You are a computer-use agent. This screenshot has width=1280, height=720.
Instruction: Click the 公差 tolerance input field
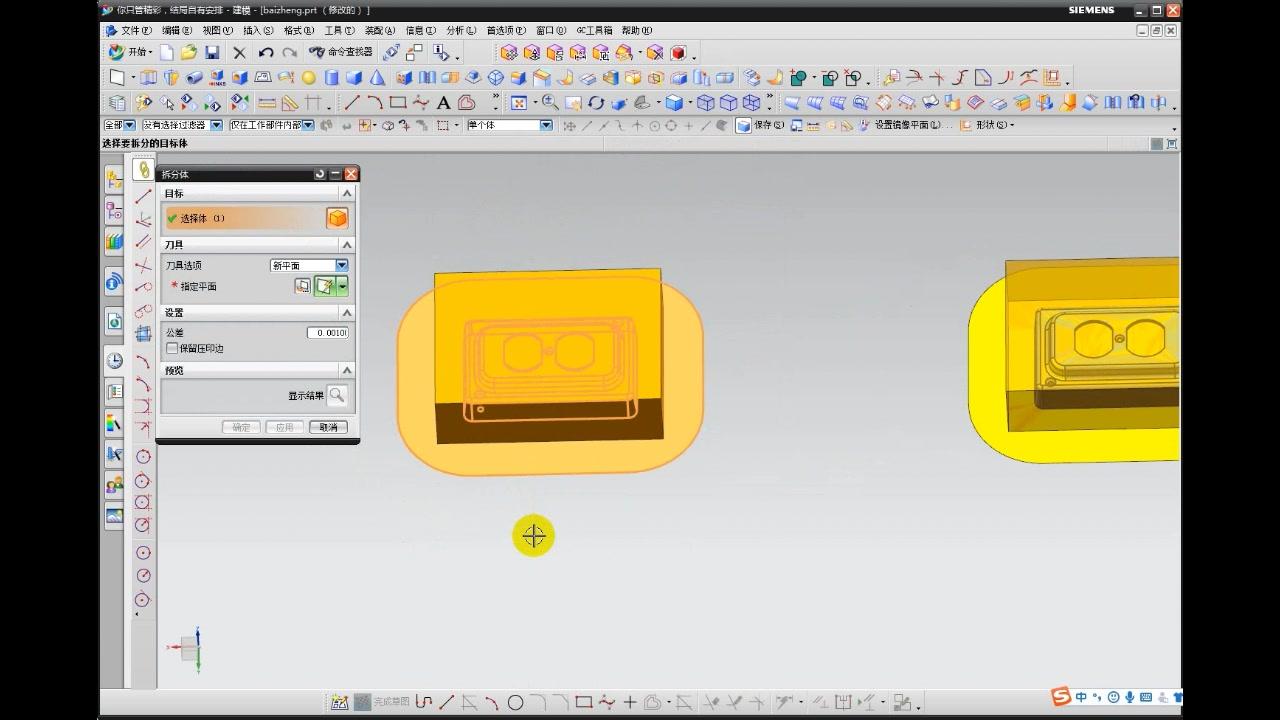[x=327, y=332]
